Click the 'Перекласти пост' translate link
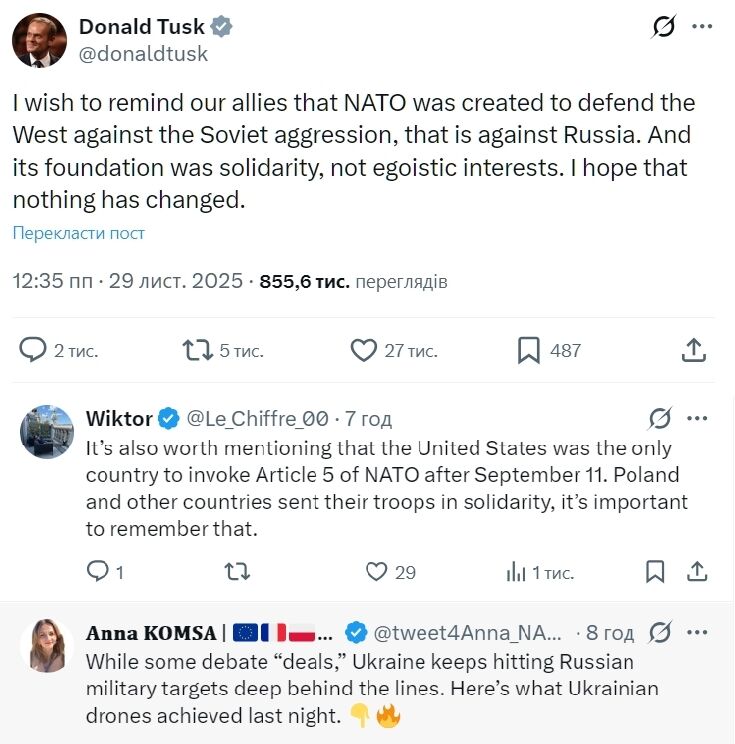Viewport: 735px width, 744px height. pyautogui.click(x=79, y=233)
